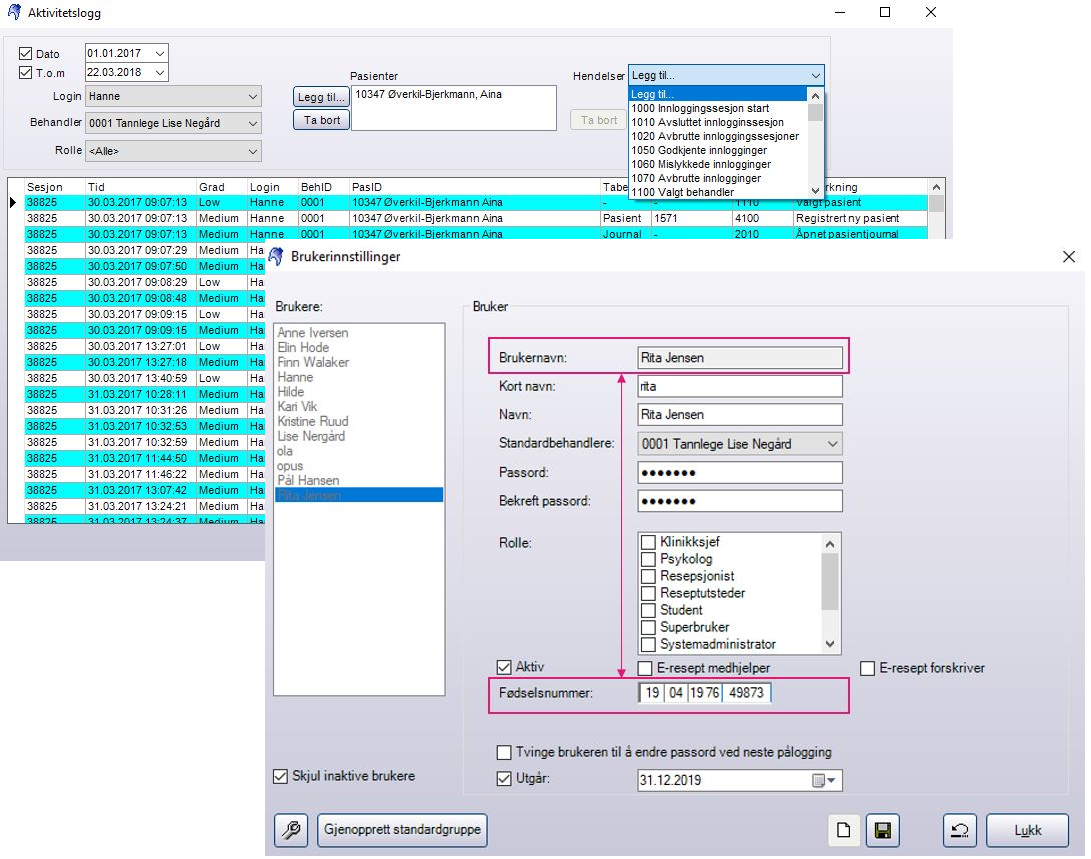Click the new blank document icon button

click(x=843, y=830)
